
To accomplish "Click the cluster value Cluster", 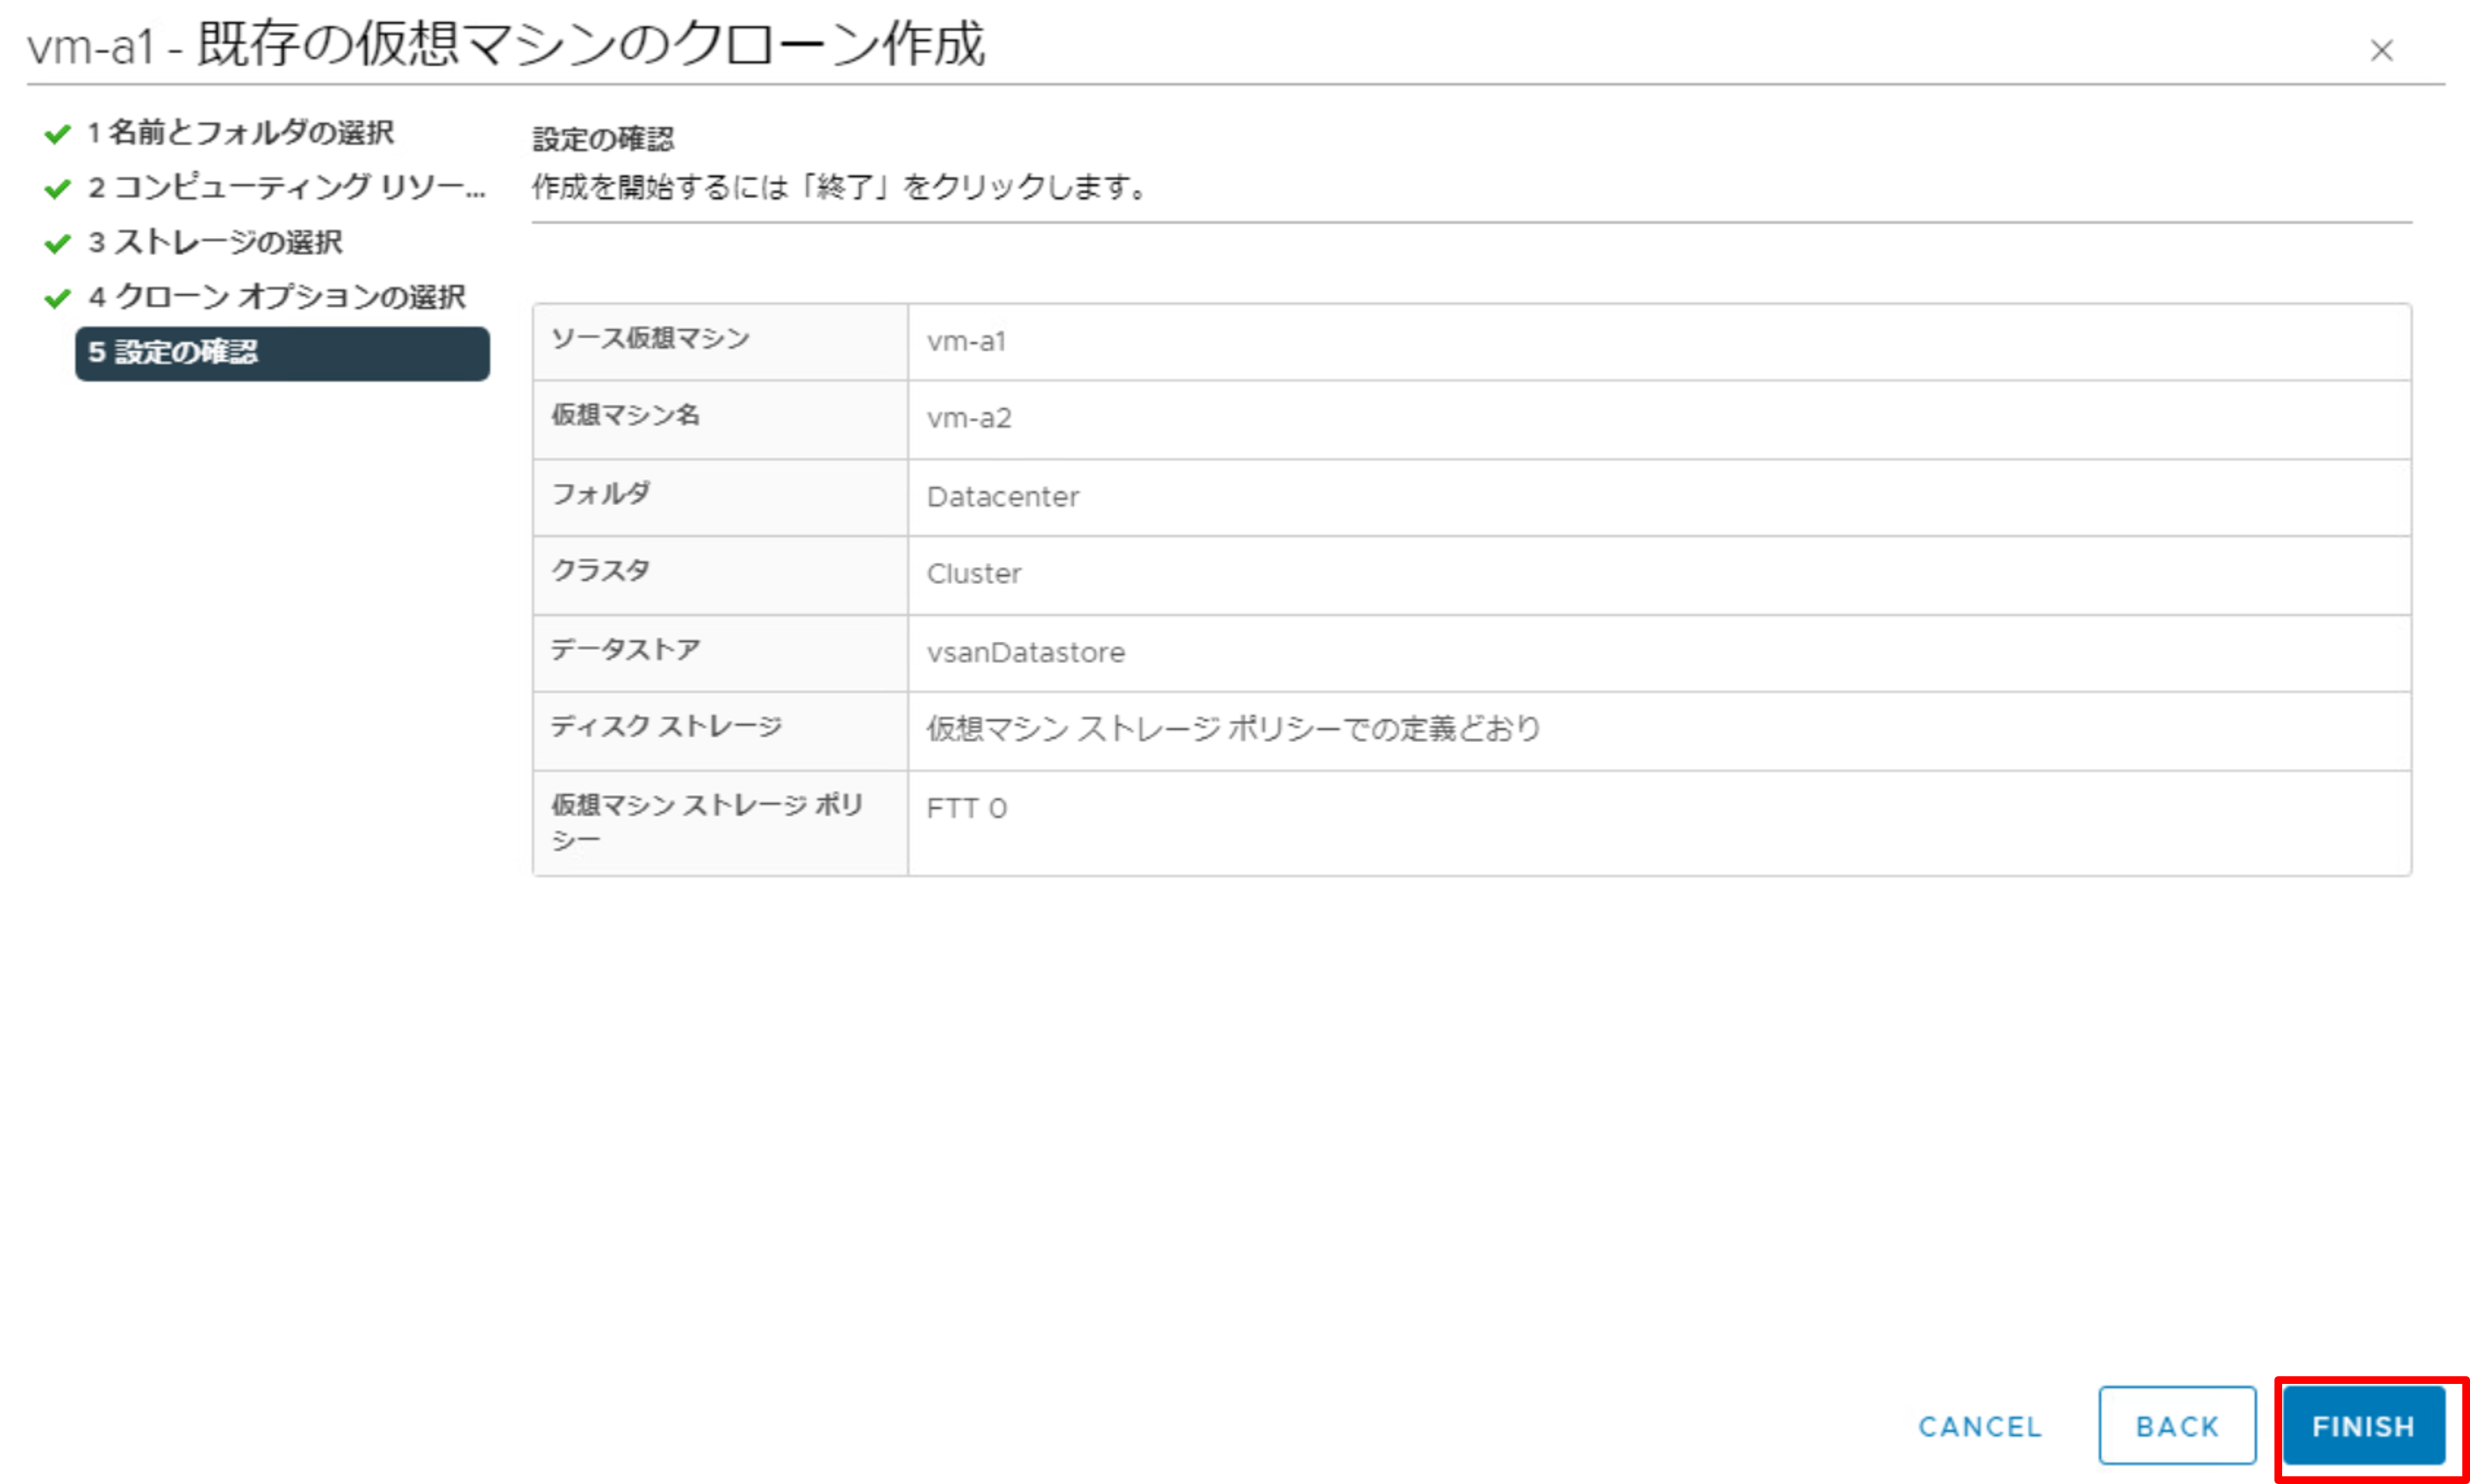I will click(x=974, y=574).
